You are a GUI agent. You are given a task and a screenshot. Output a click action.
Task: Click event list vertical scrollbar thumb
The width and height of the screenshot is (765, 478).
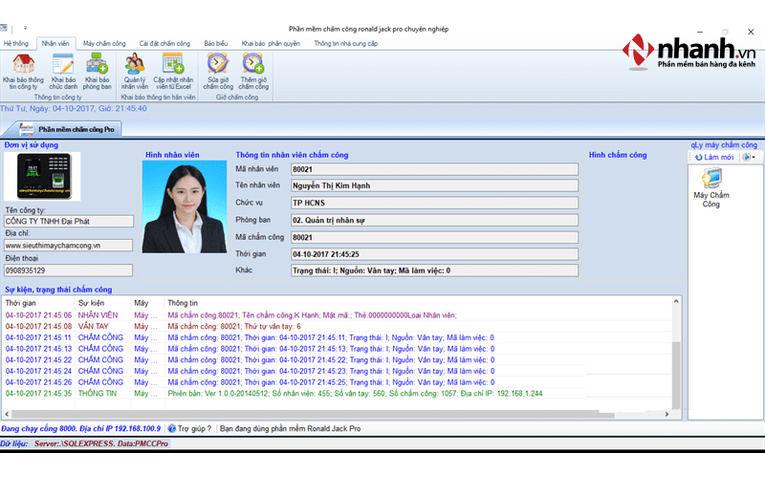click(x=676, y=375)
